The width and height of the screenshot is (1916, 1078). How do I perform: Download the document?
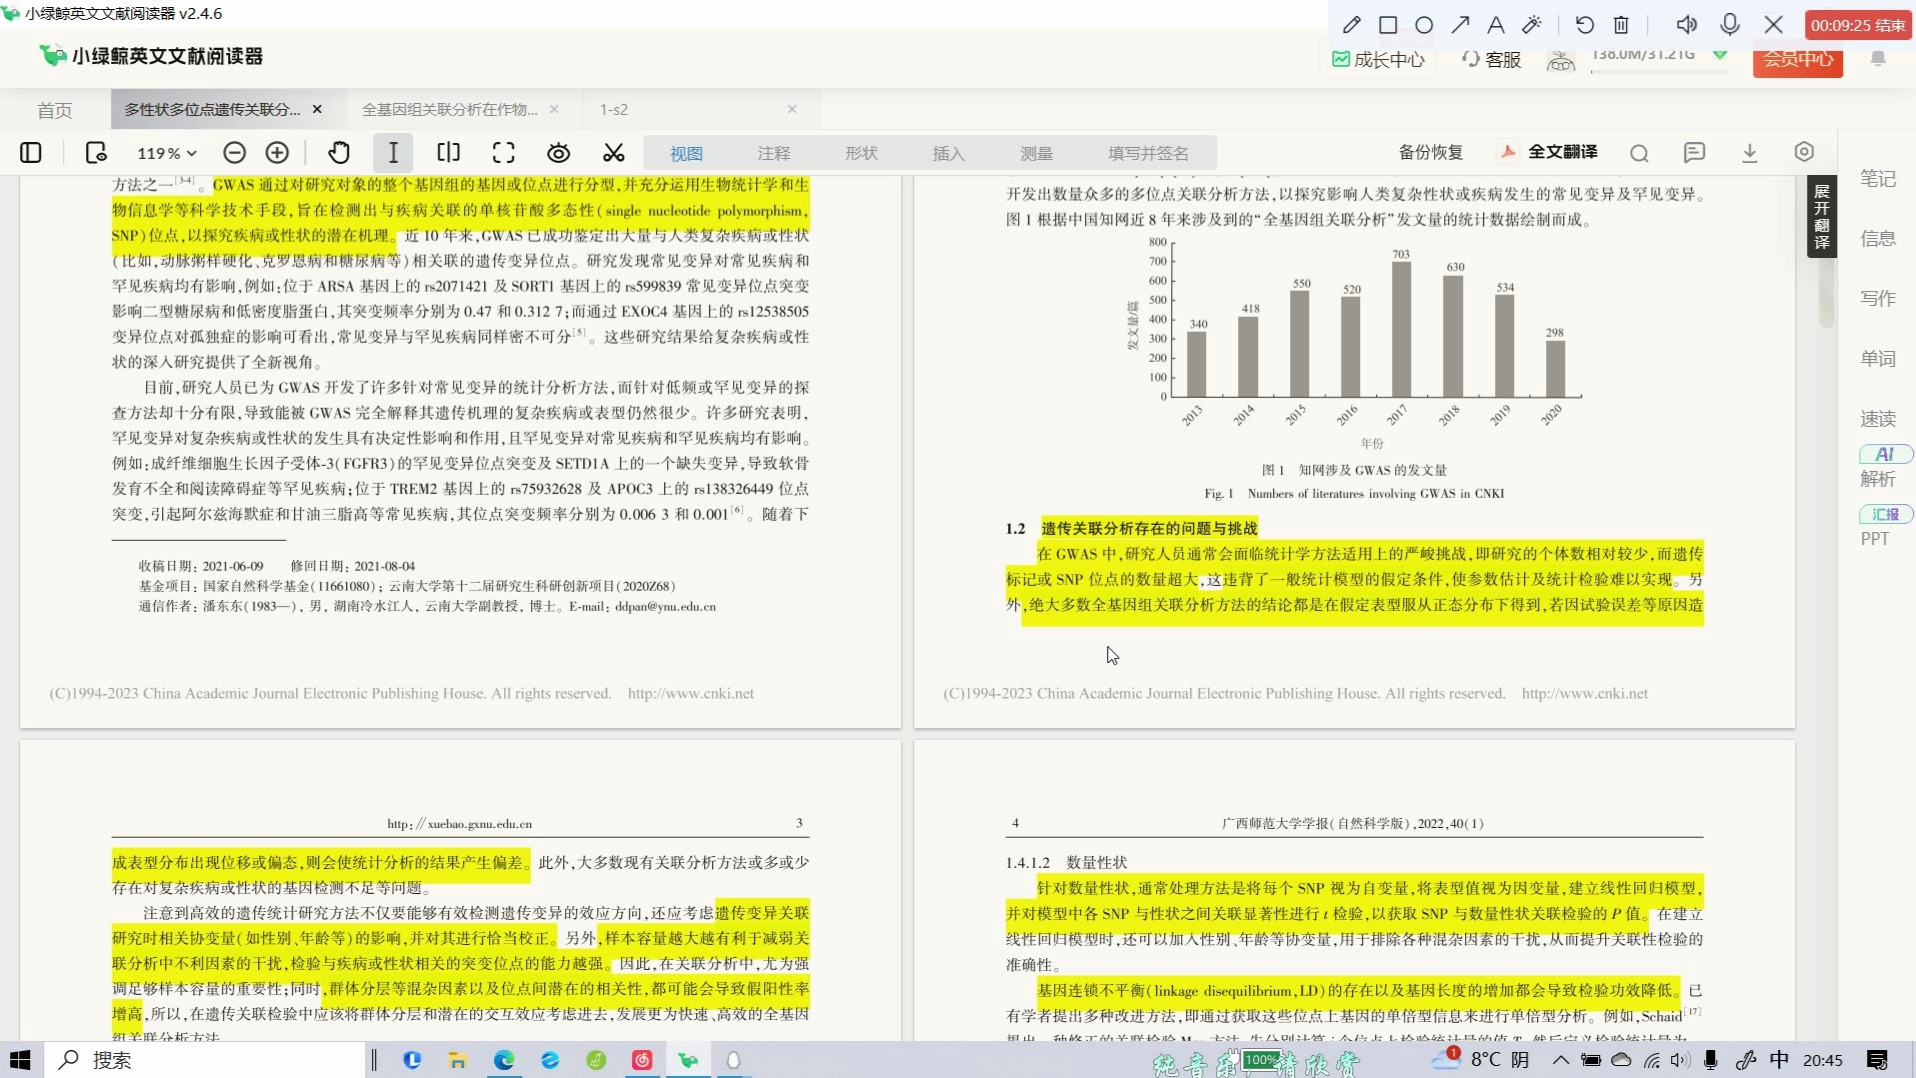pyautogui.click(x=1750, y=152)
